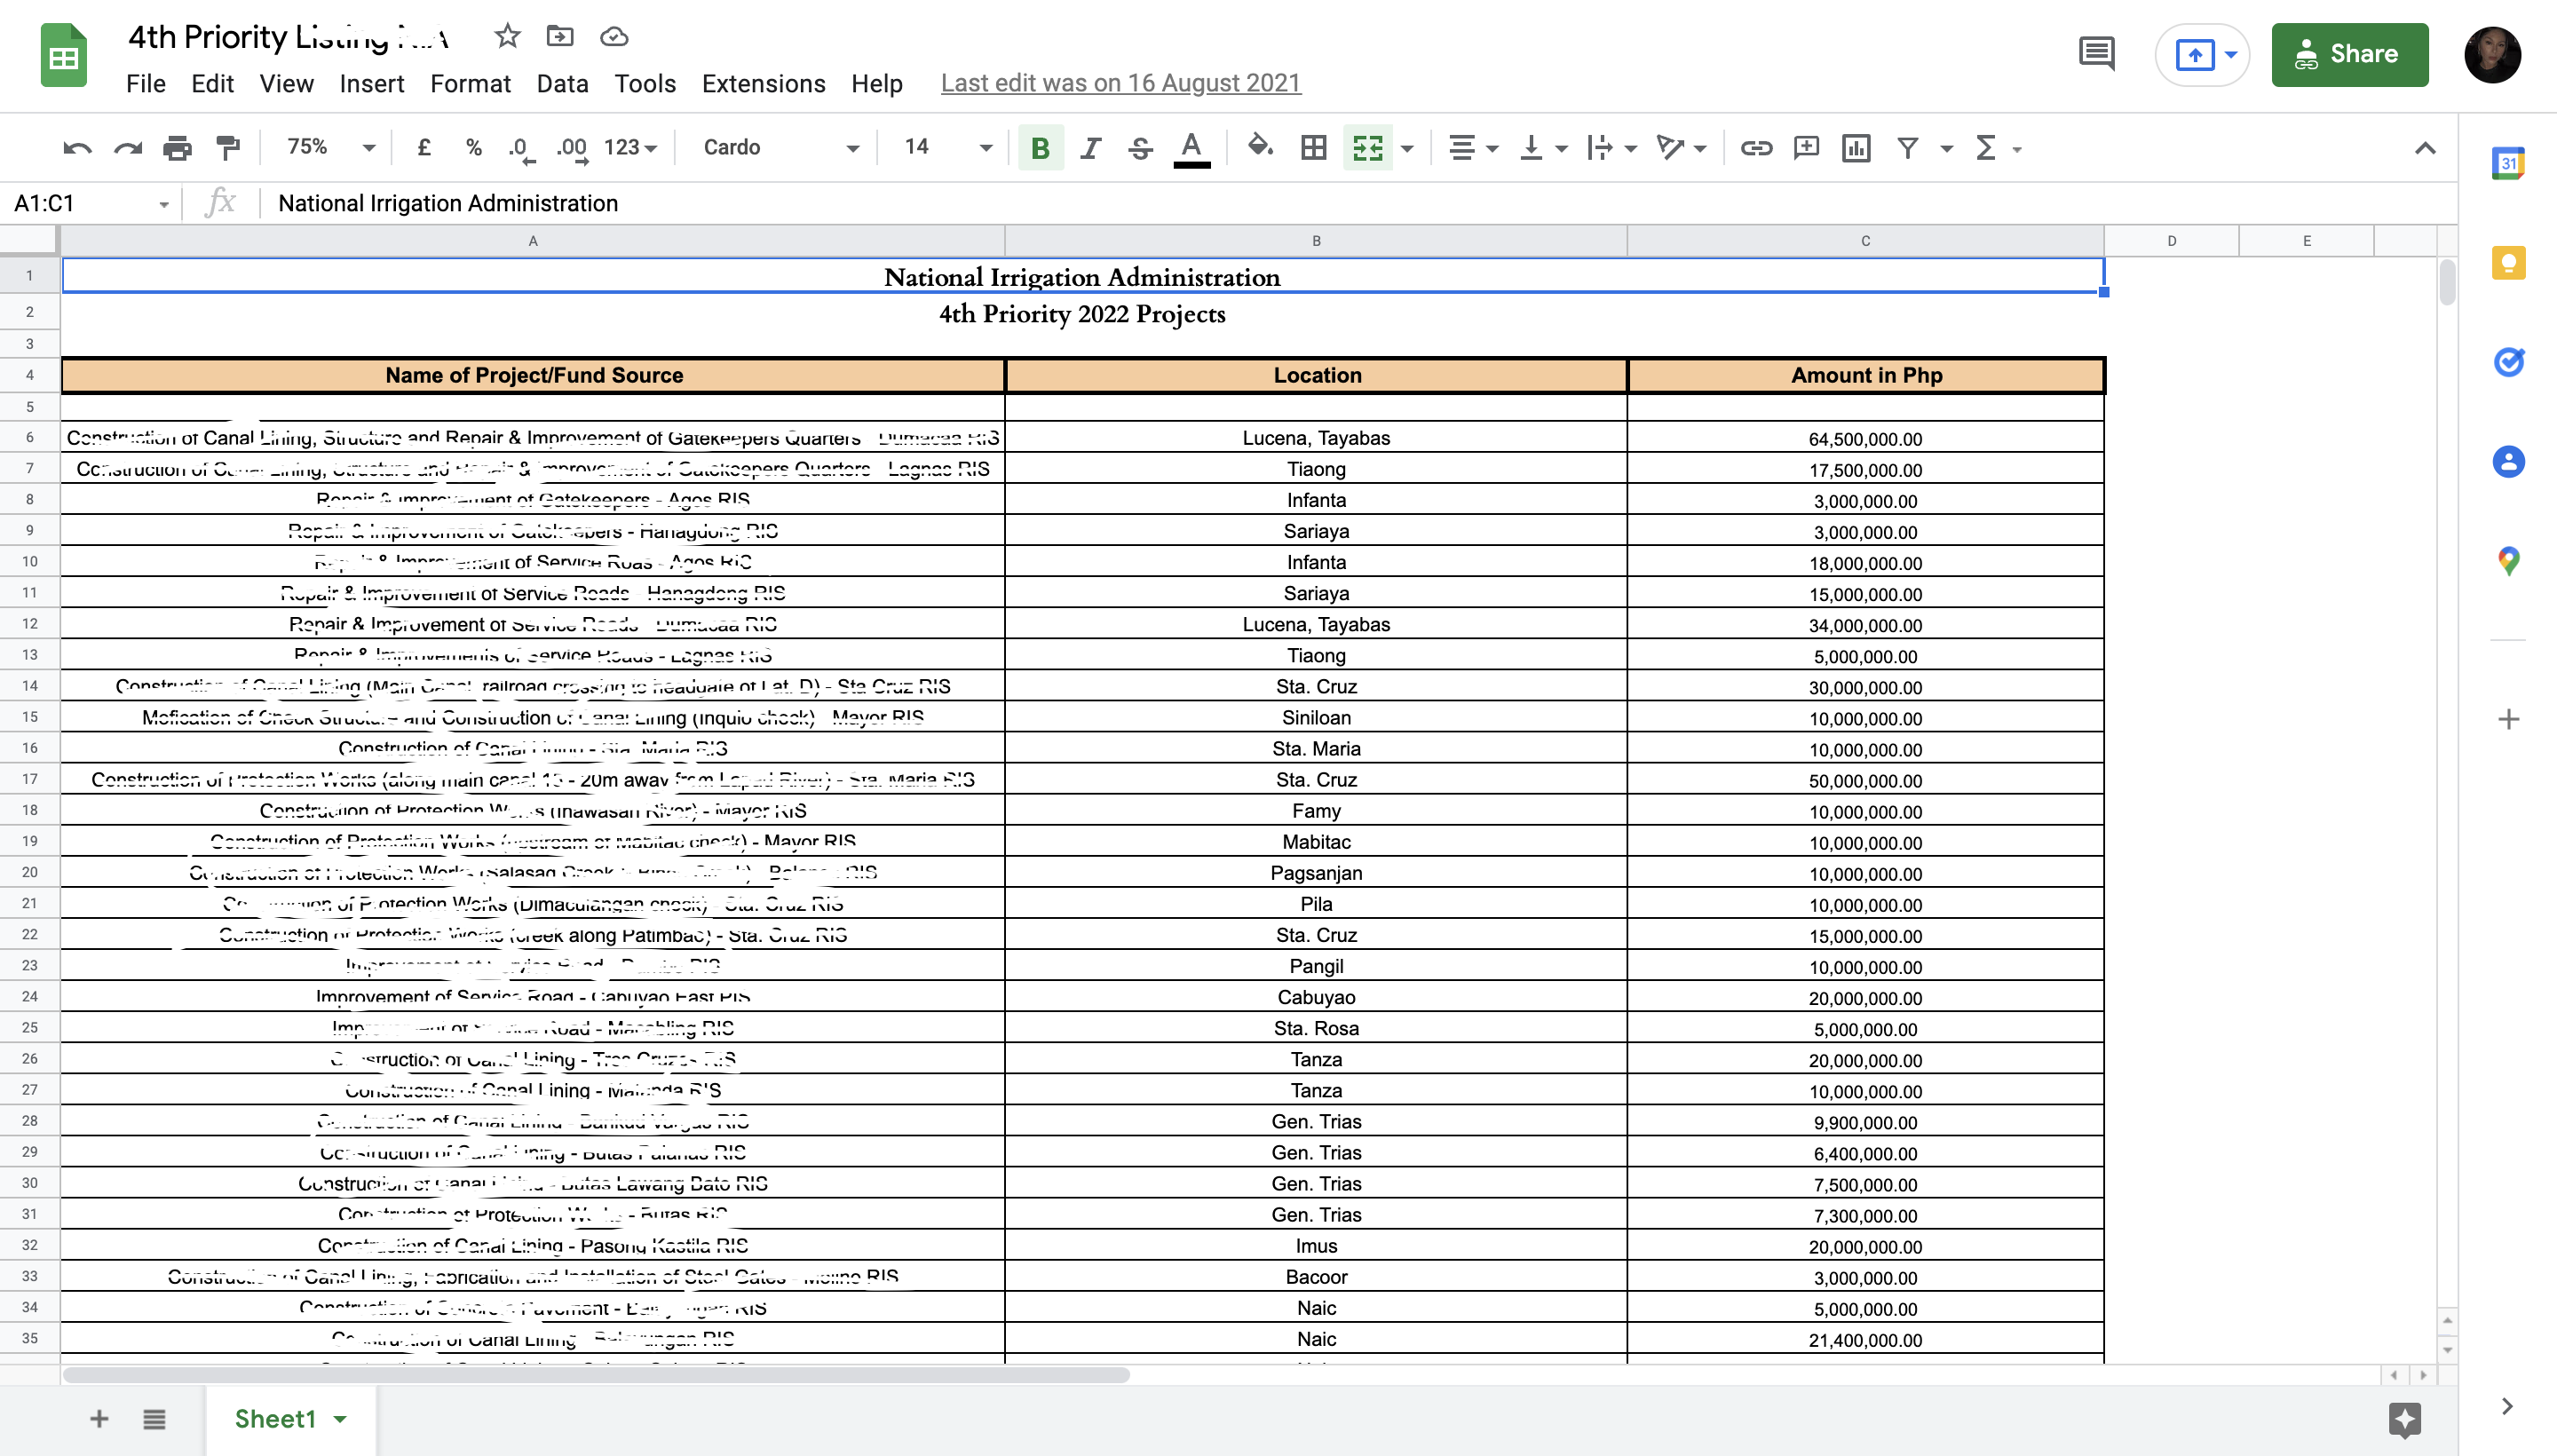Toggle bold formatting
Viewport: 2557px width, 1456px height.
1040,148
